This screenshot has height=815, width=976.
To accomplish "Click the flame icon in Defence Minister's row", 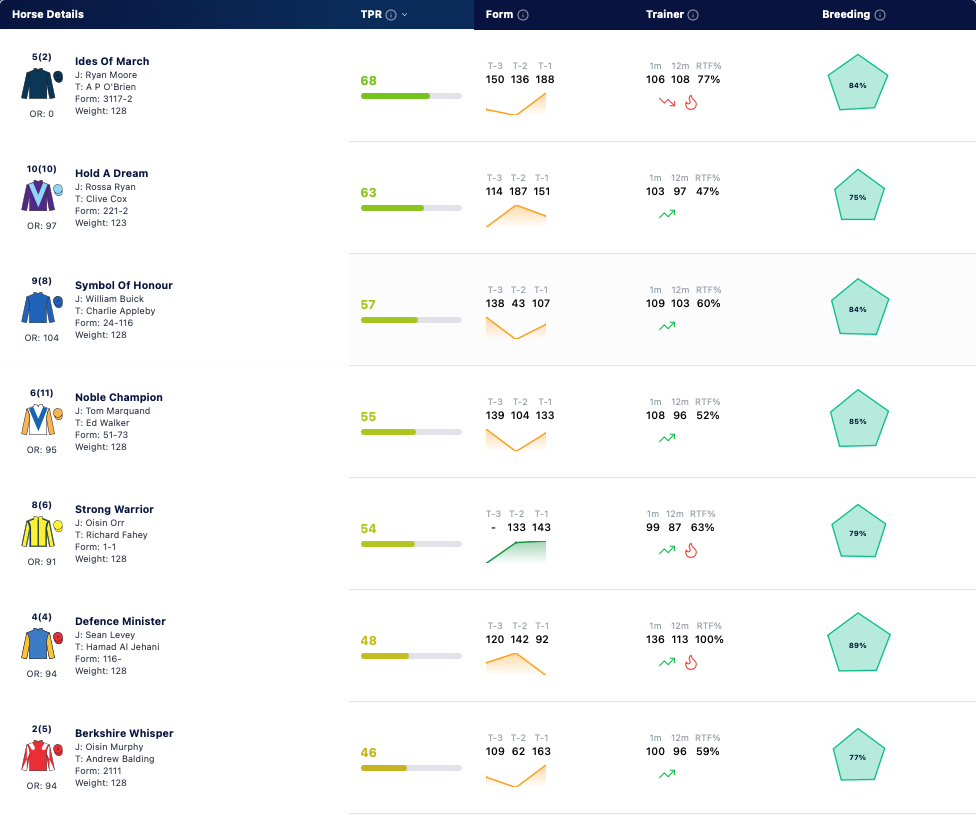I will coord(691,662).
